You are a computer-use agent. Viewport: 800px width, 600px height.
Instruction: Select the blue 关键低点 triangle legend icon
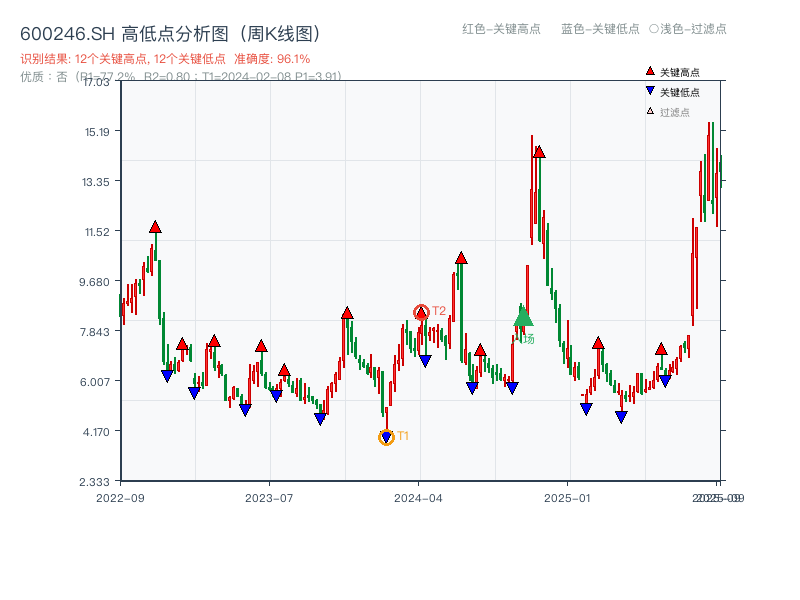click(x=650, y=89)
